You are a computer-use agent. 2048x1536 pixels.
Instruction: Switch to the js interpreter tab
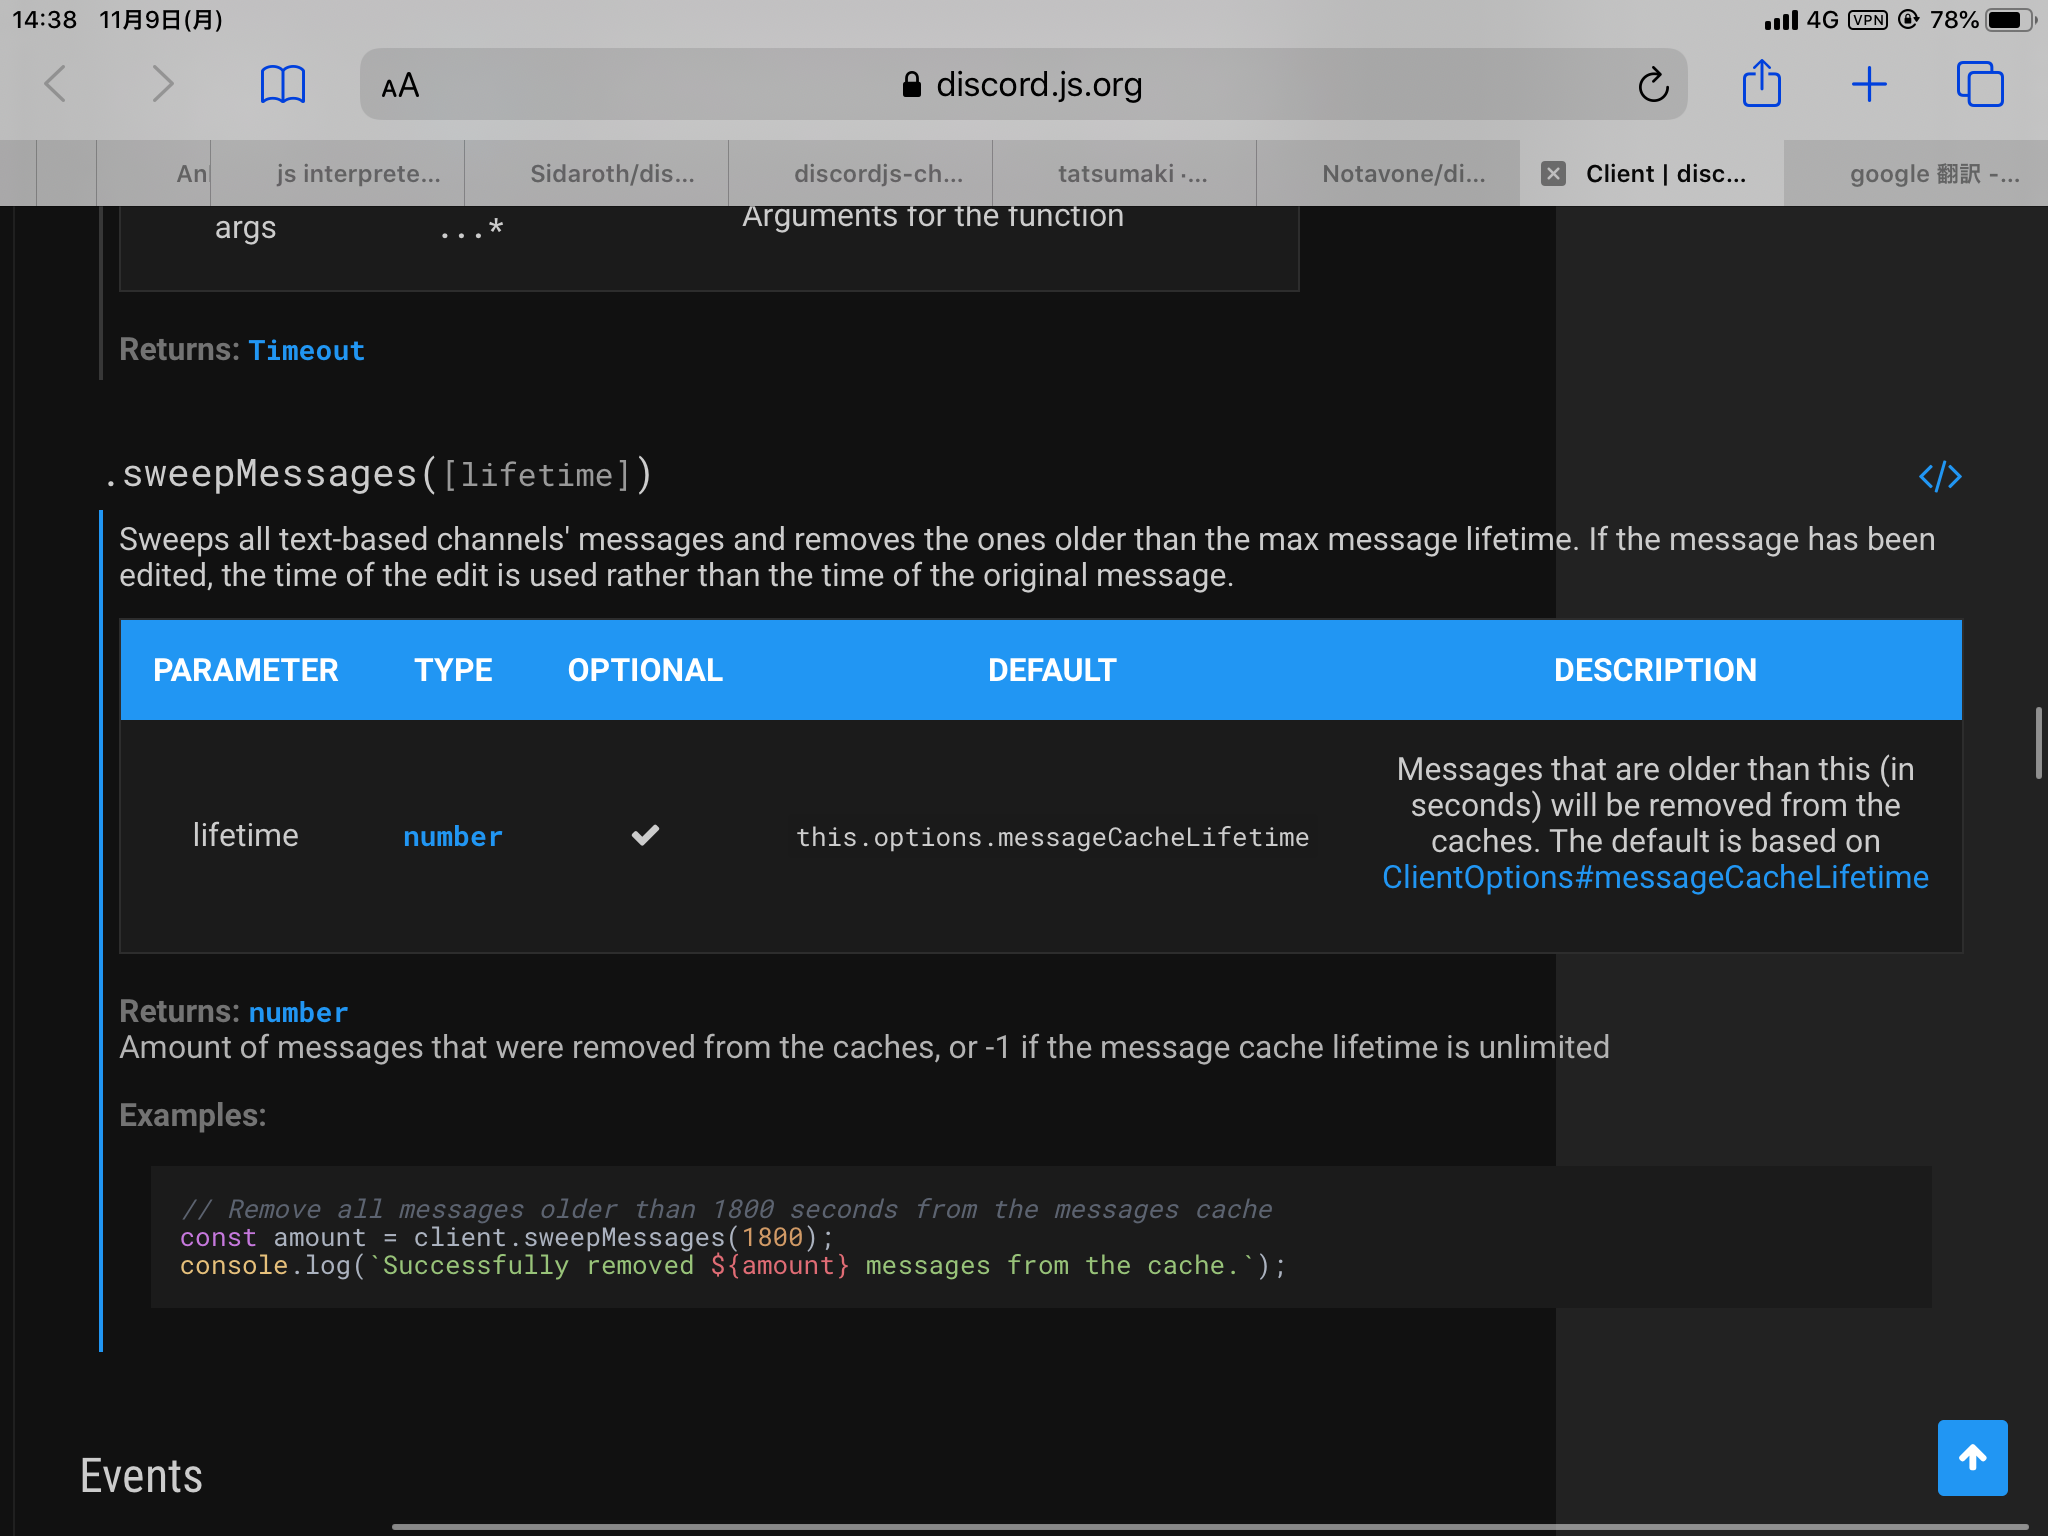point(358,174)
